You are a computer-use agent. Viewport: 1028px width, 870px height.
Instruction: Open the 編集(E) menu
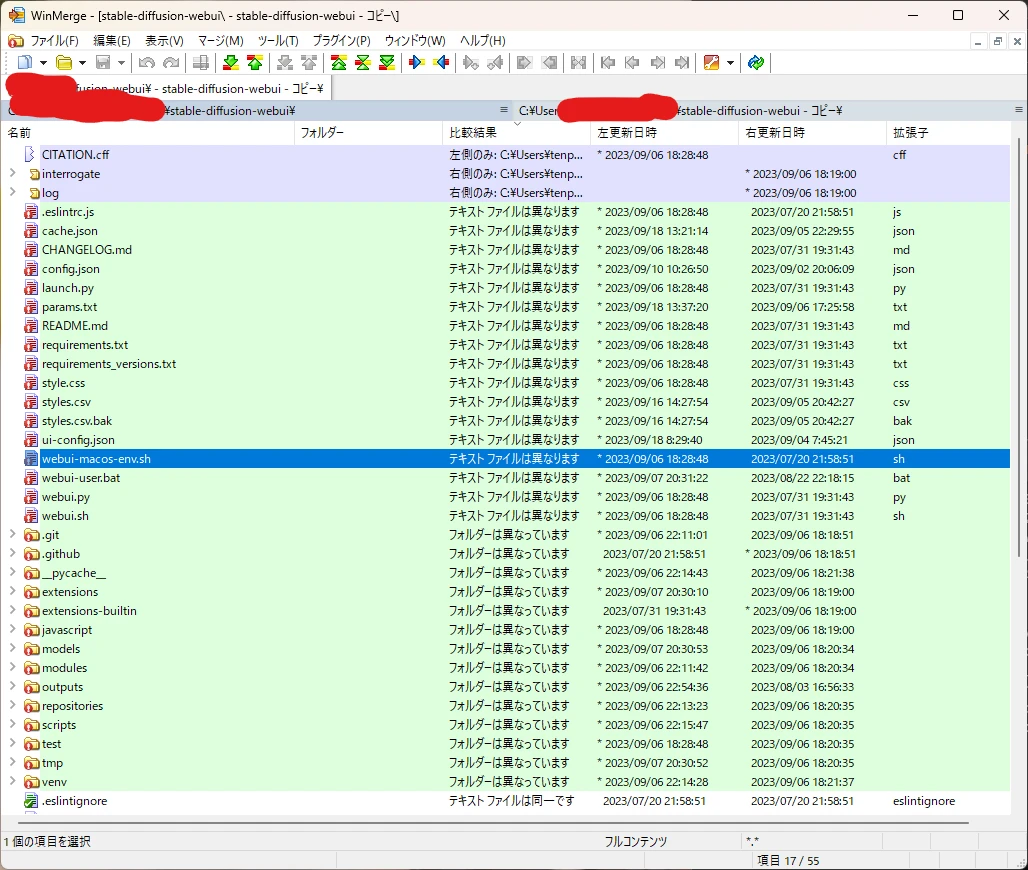coord(111,41)
